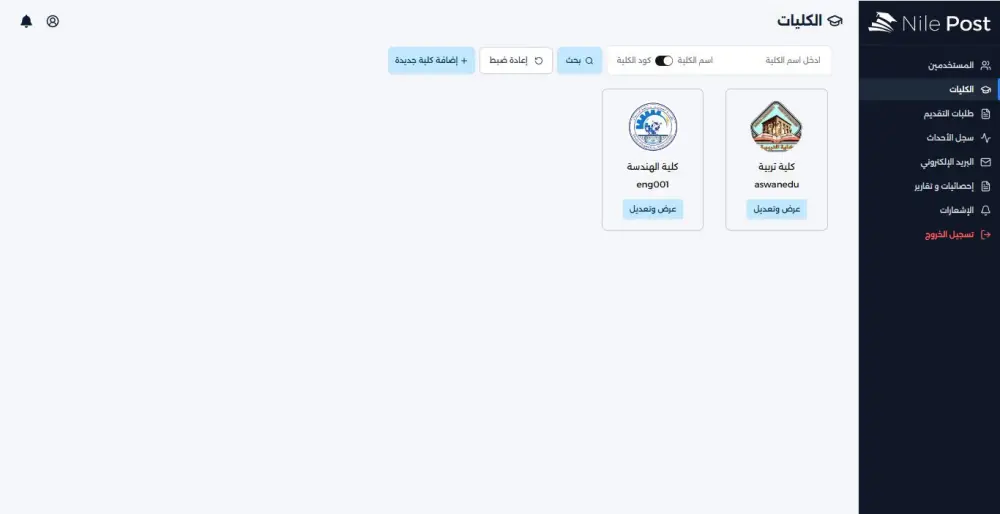Open طلبات التقديم in the sidebar
This screenshot has width=1000, height=514.
929,114
